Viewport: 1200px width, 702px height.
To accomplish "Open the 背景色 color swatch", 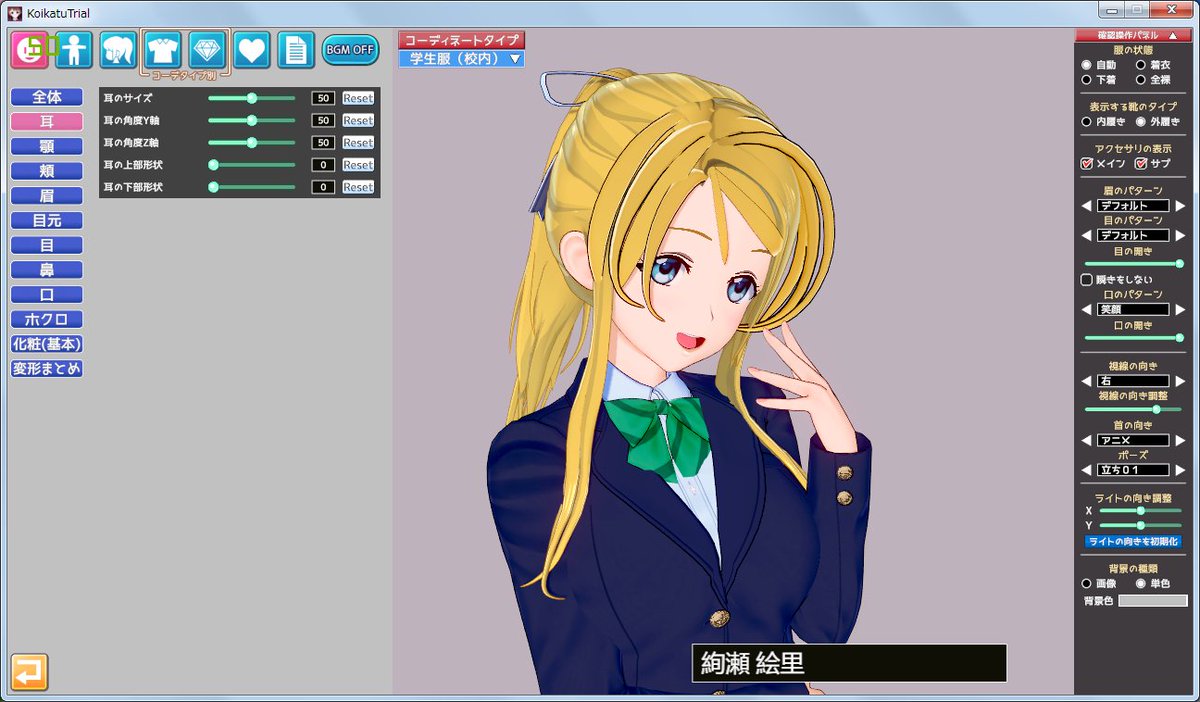I will 1152,601.
